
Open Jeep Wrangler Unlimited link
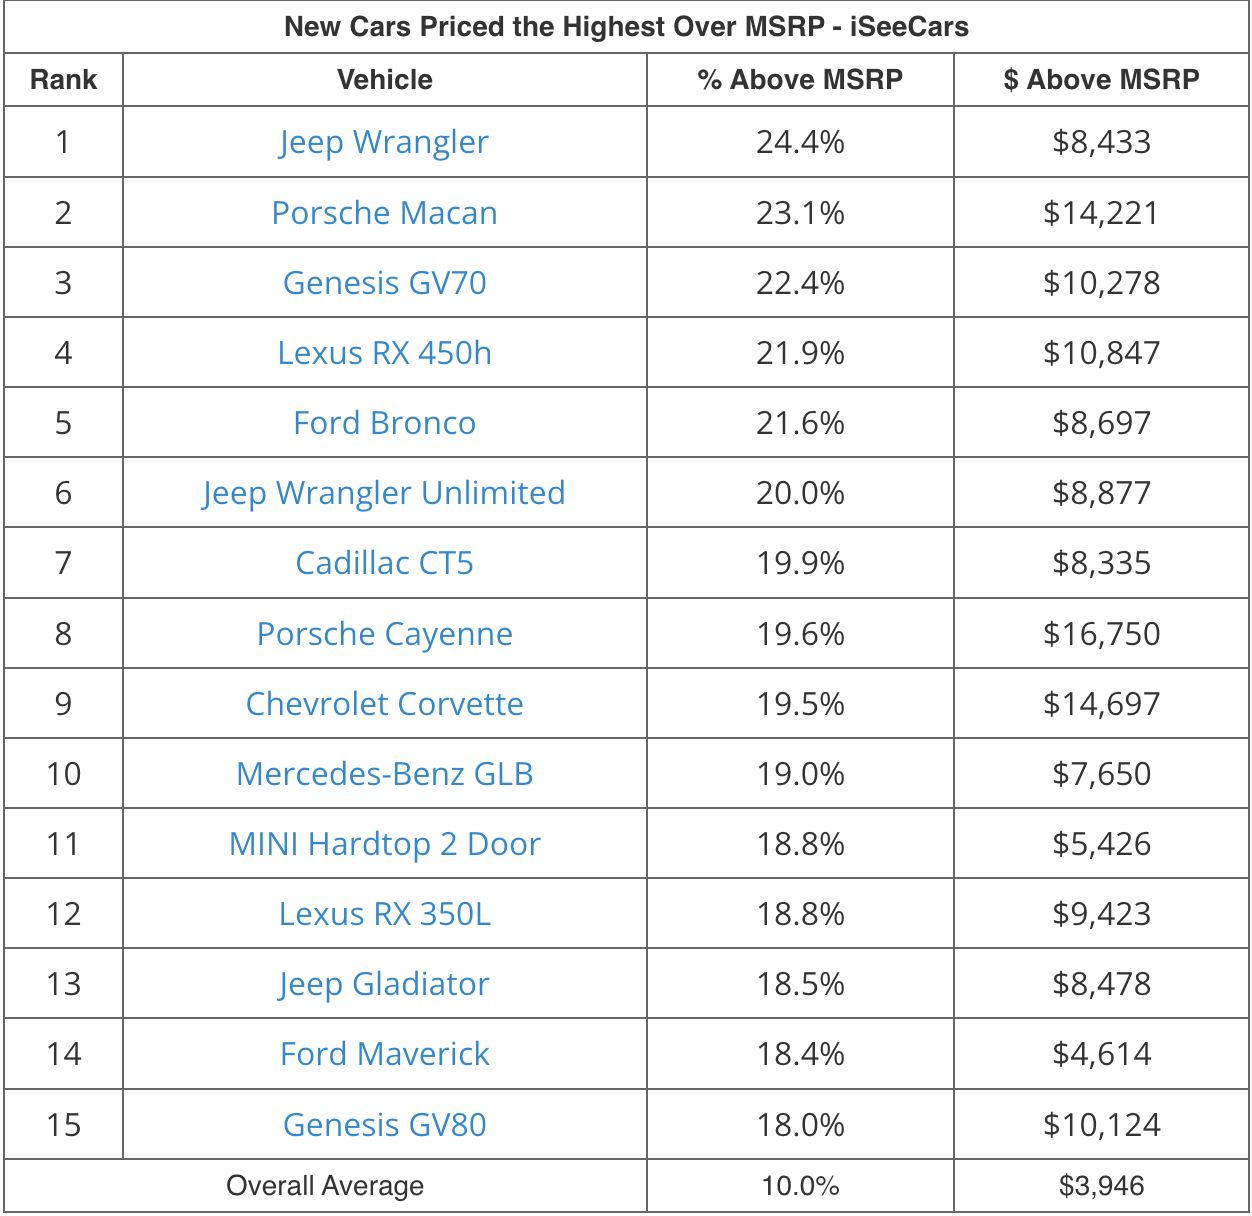pos(384,493)
